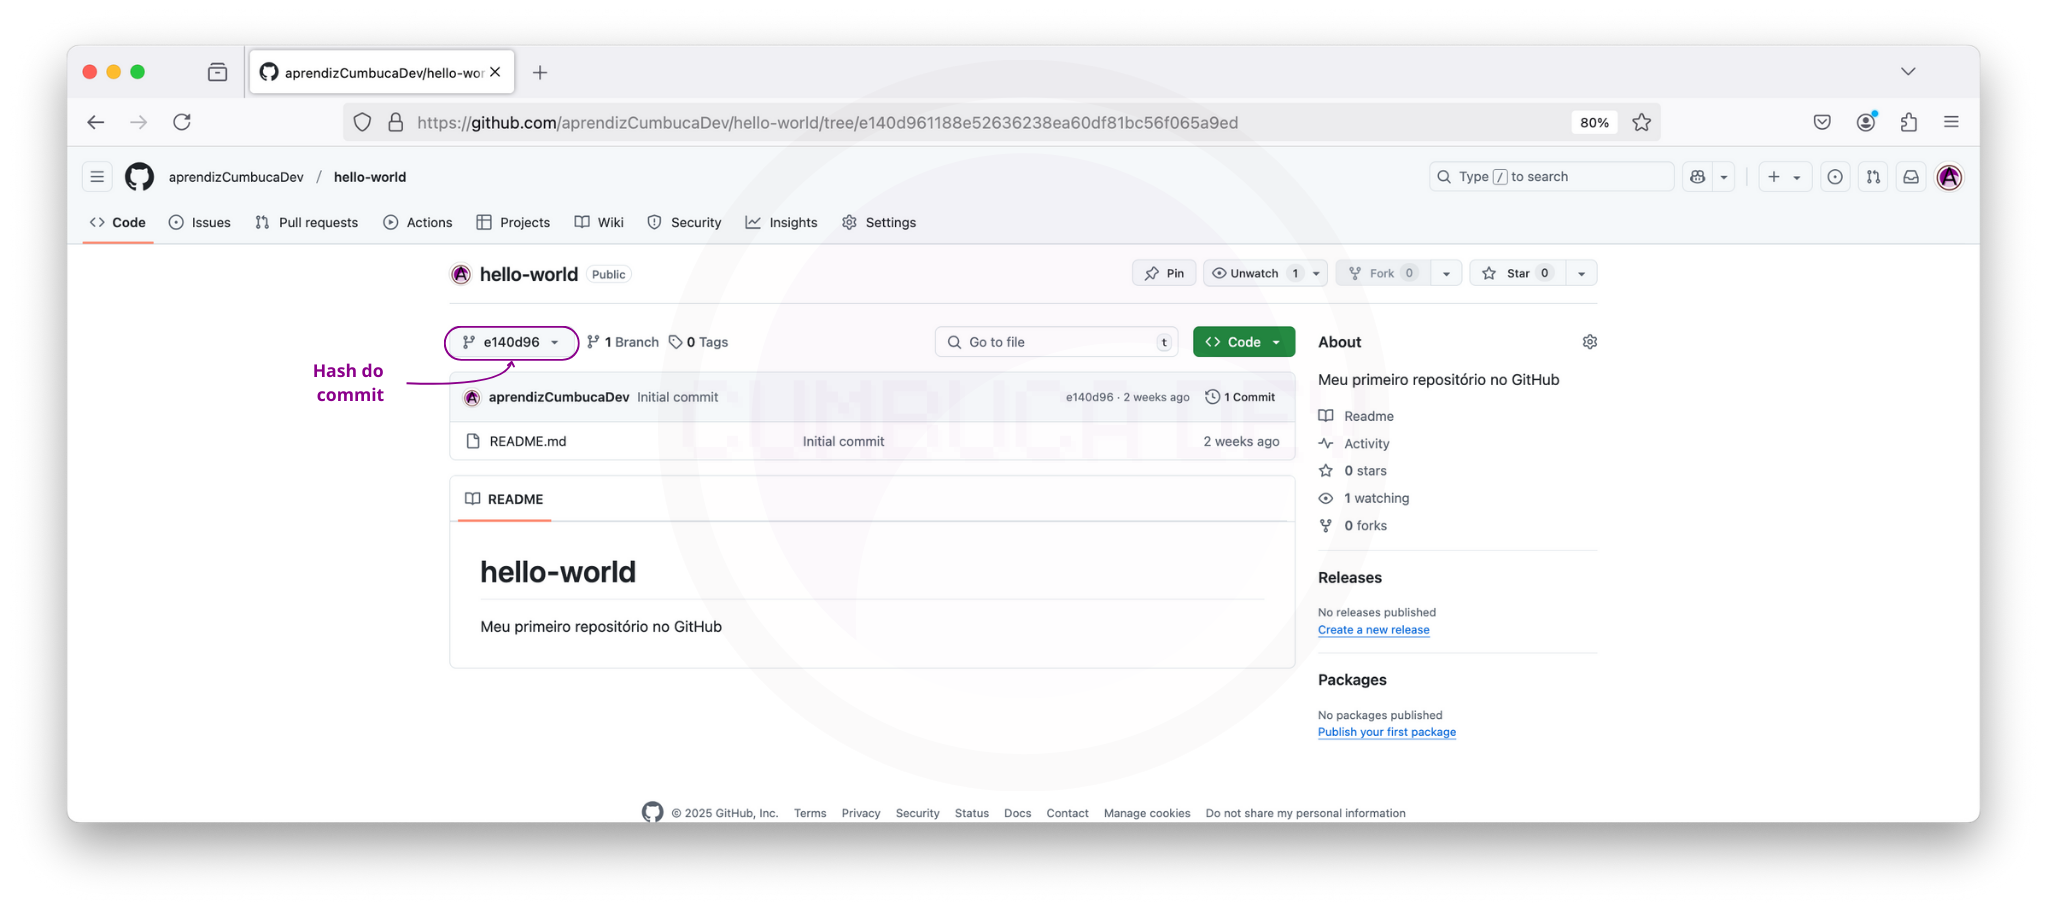2048x911 pixels.
Task: Open the notifications inbox icon
Action: (x=1910, y=177)
